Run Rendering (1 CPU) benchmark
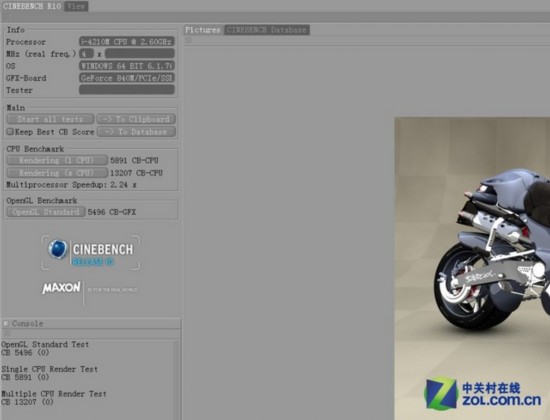 coord(57,160)
